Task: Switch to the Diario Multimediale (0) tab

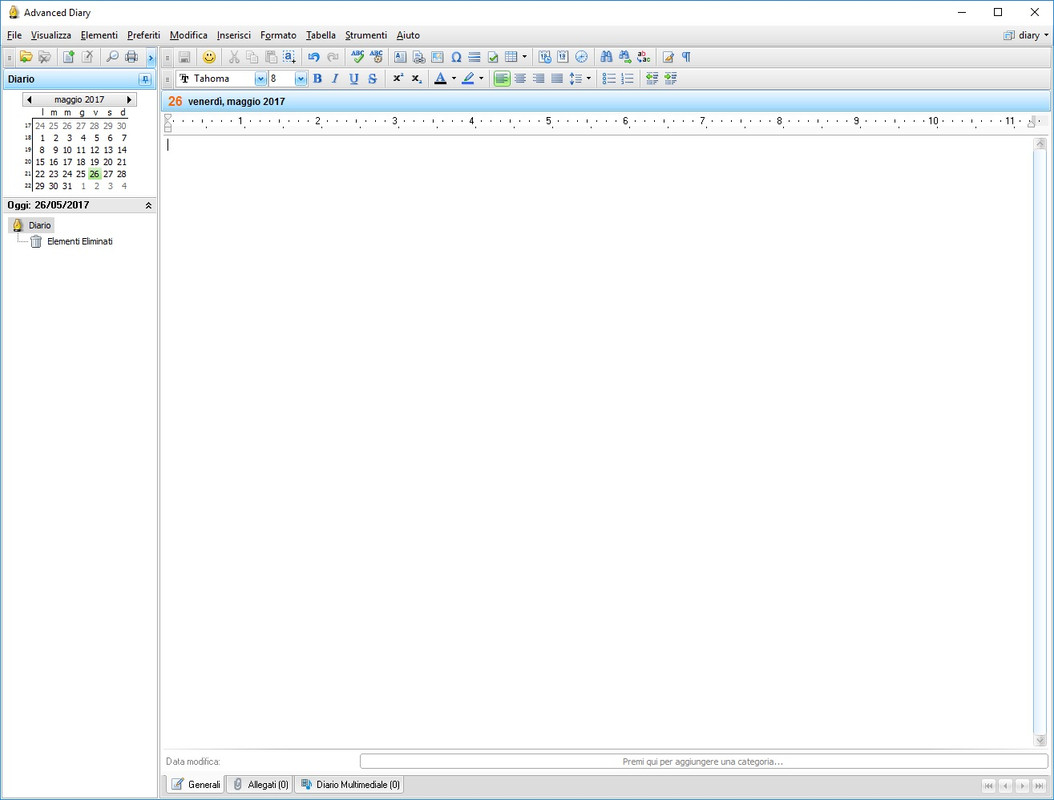Action: click(350, 785)
